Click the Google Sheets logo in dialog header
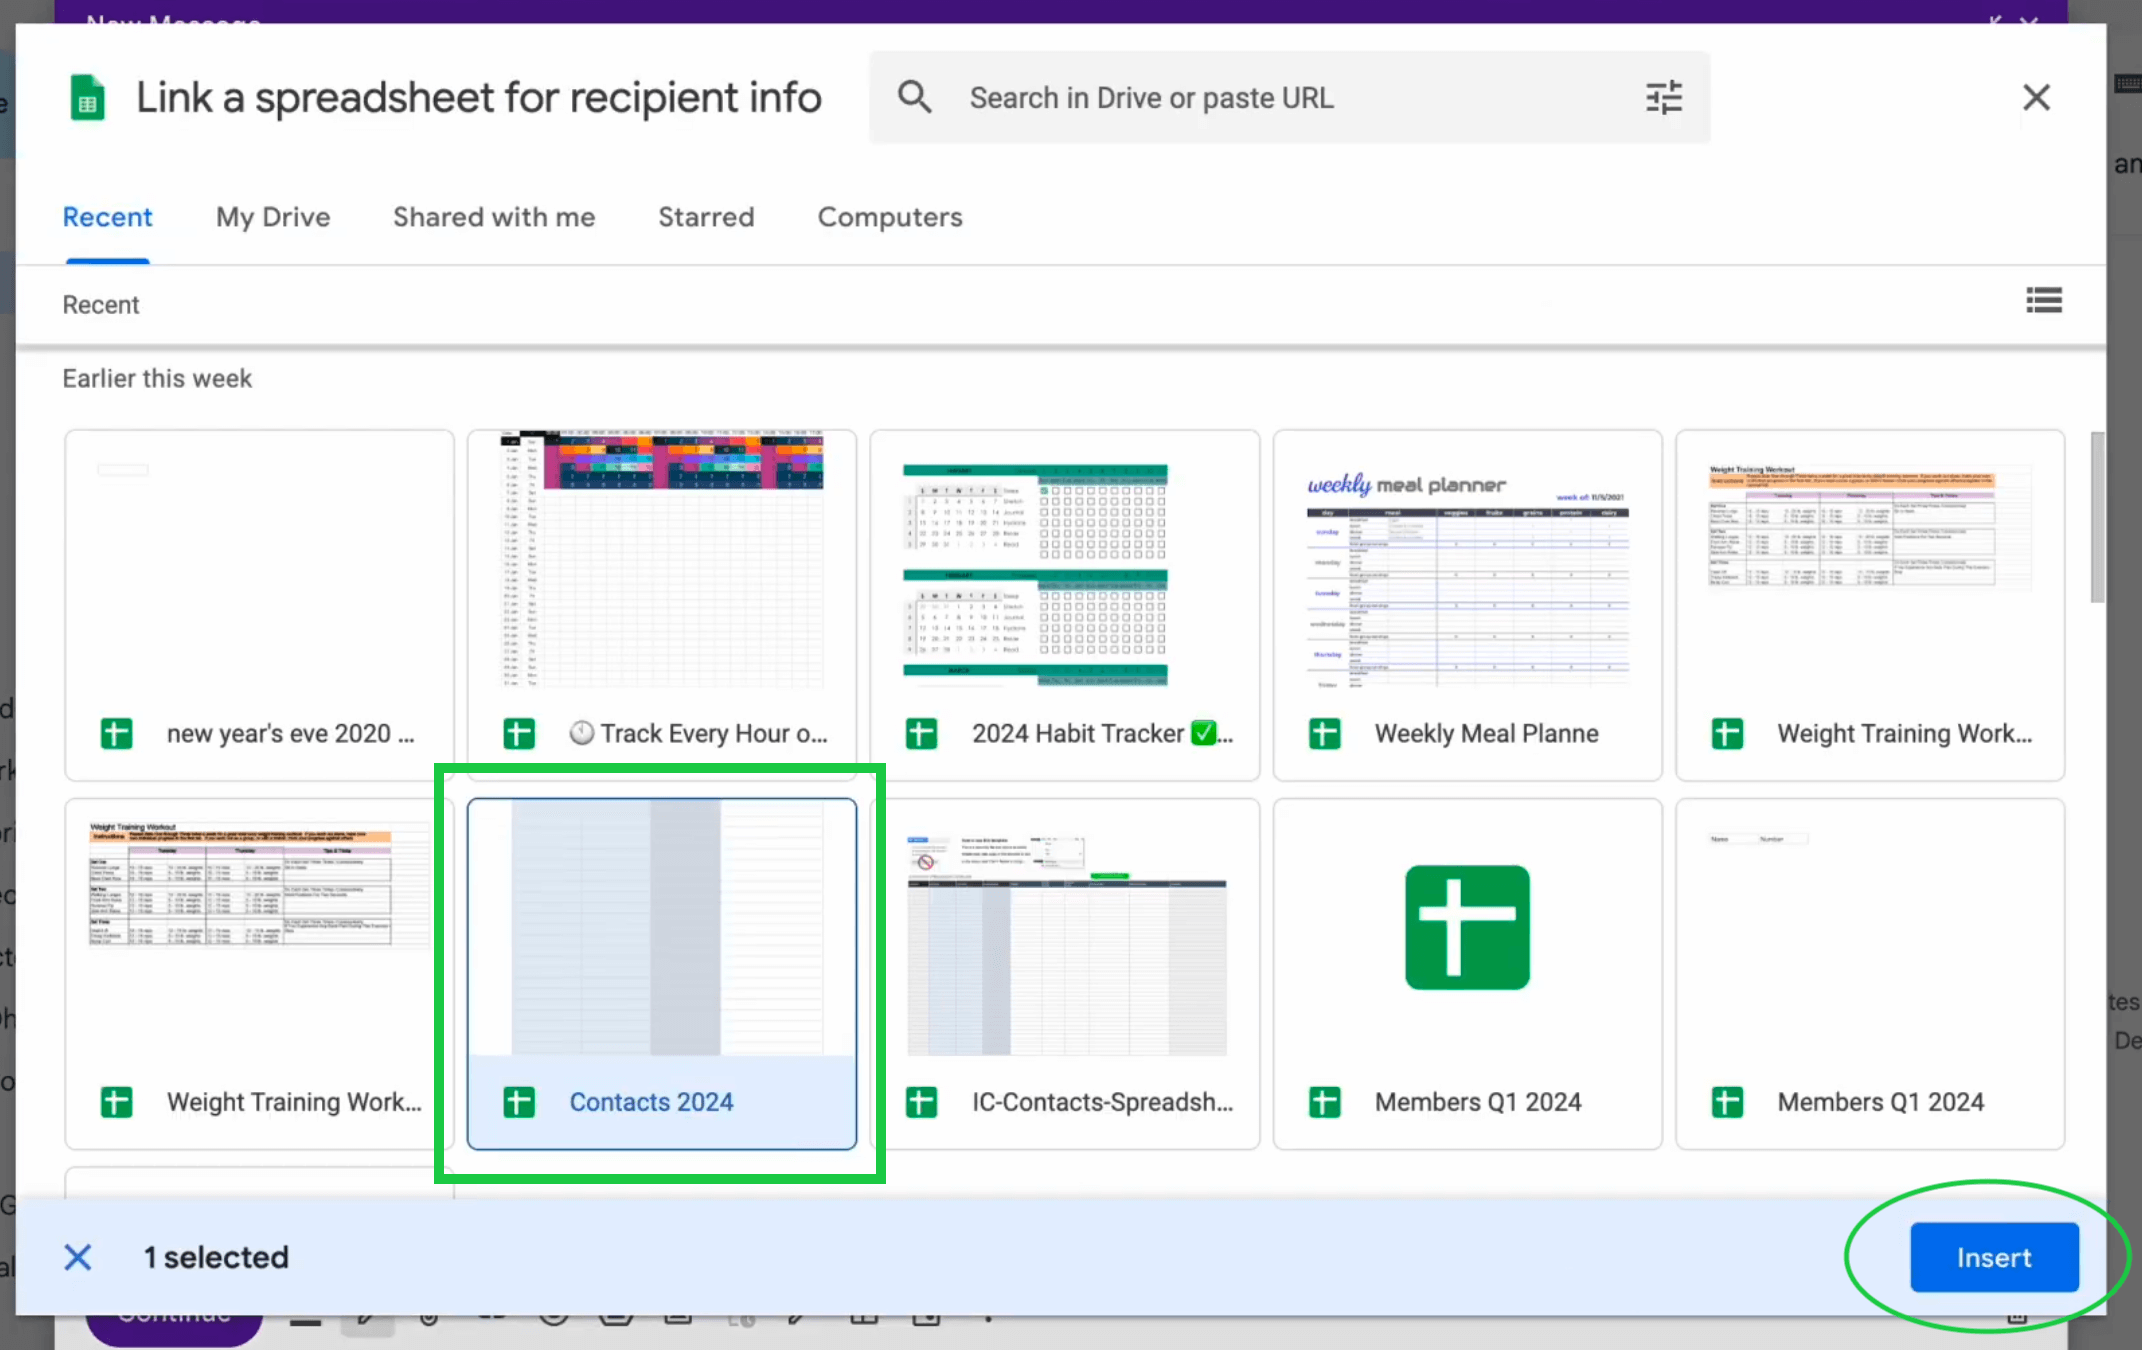 pyautogui.click(x=88, y=97)
